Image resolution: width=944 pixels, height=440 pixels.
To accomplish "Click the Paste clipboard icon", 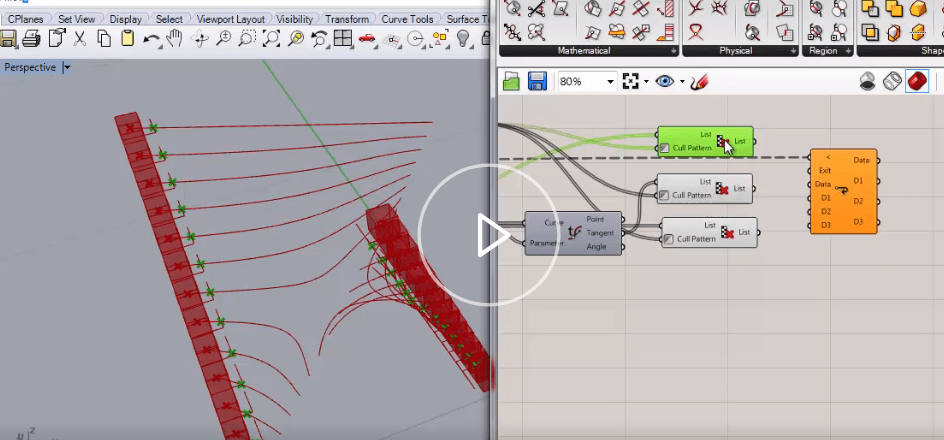I will click(127, 39).
